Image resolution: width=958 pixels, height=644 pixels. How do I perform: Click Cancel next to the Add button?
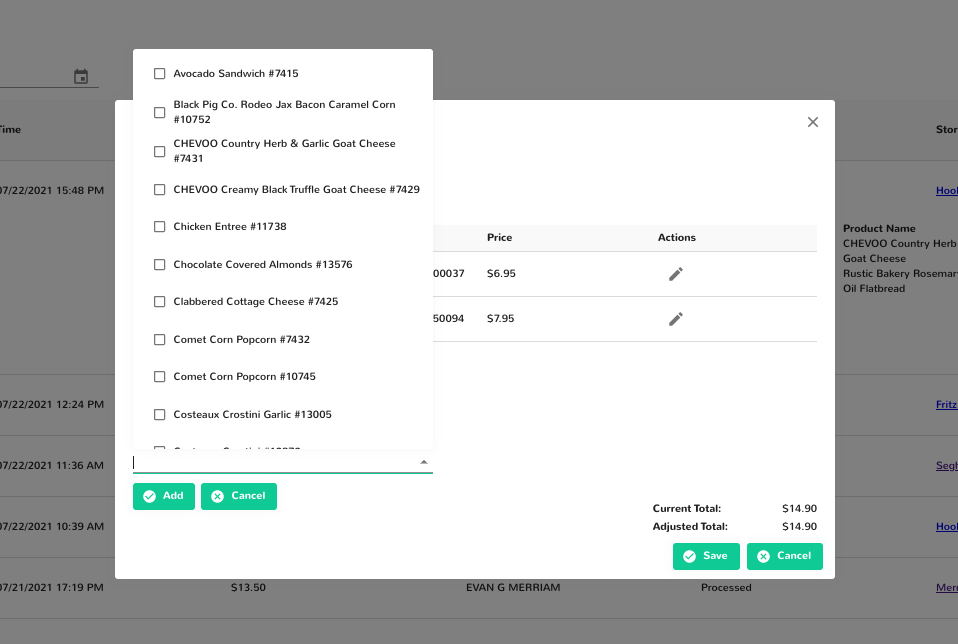[239, 496]
